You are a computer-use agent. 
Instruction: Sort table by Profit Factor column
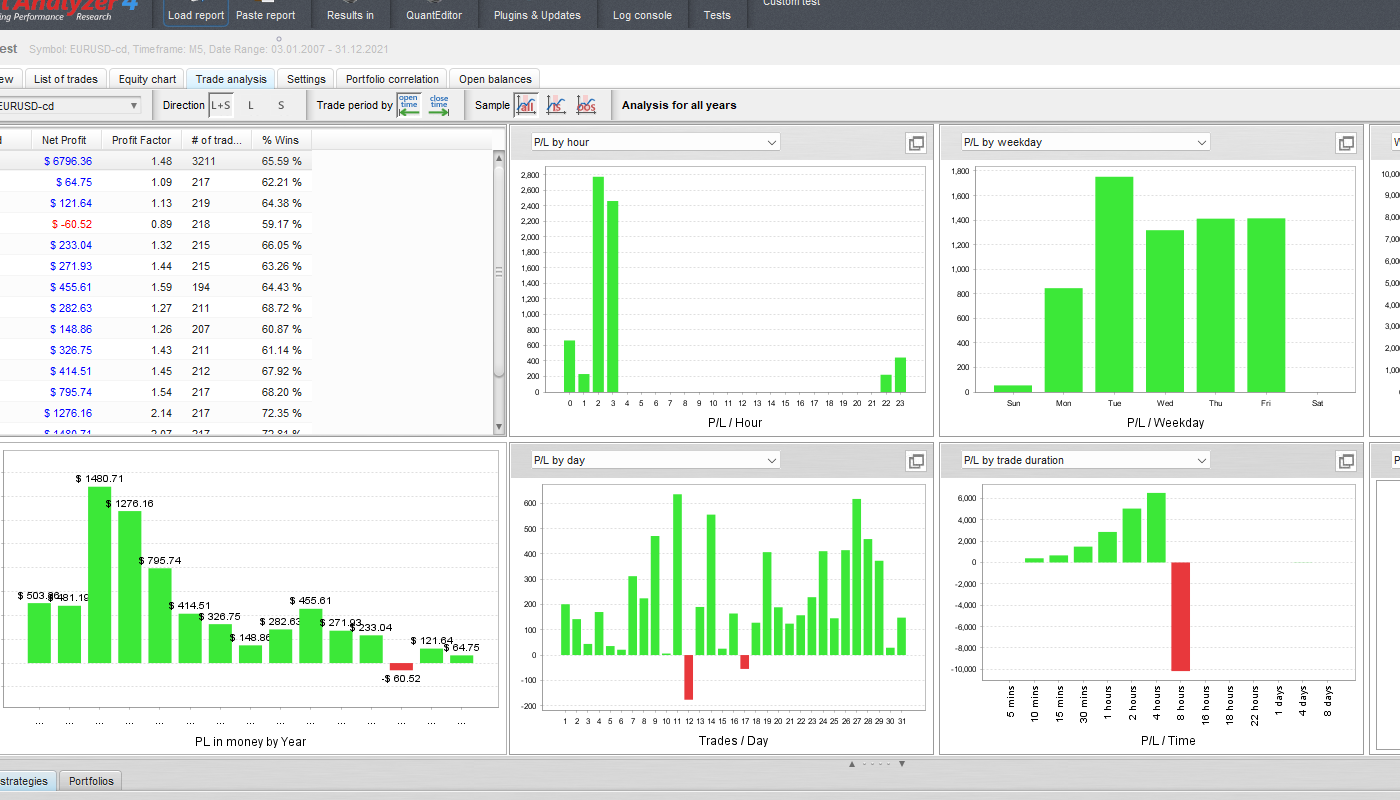tap(141, 140)
